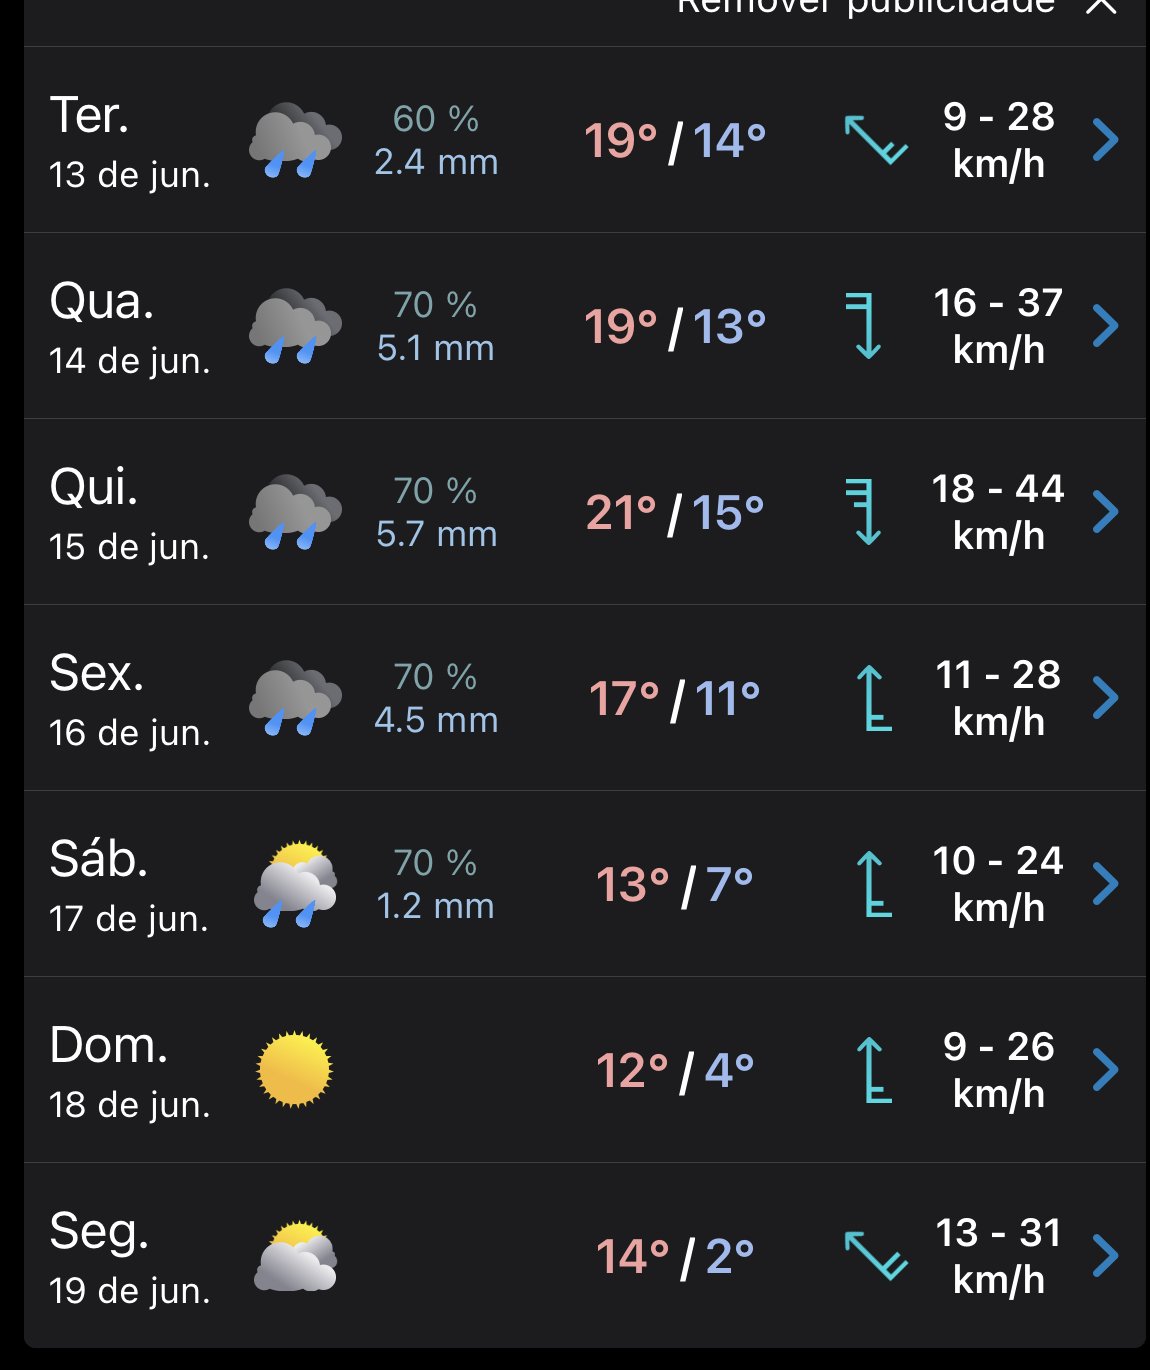Expand Ter. 13 de jun. details chevron
The width and height of the screenshot is (1150, 1370).
pyautogui.click(x=1105, y=140)
